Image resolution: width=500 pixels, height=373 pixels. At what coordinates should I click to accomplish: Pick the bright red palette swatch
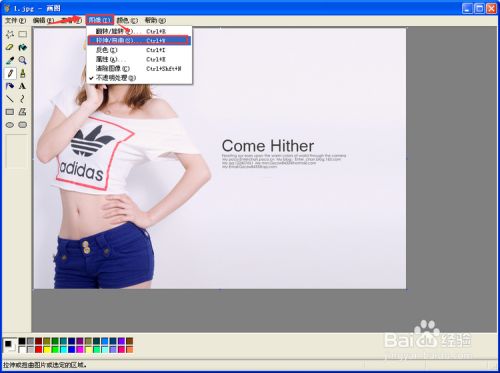[x=38, y=350]
